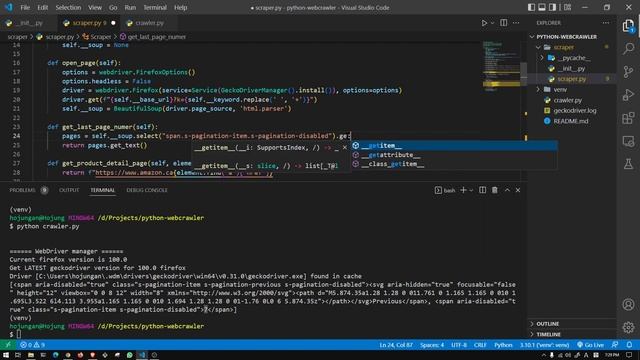
Task: Click the remote window status icon
Action: coord(8,345)
